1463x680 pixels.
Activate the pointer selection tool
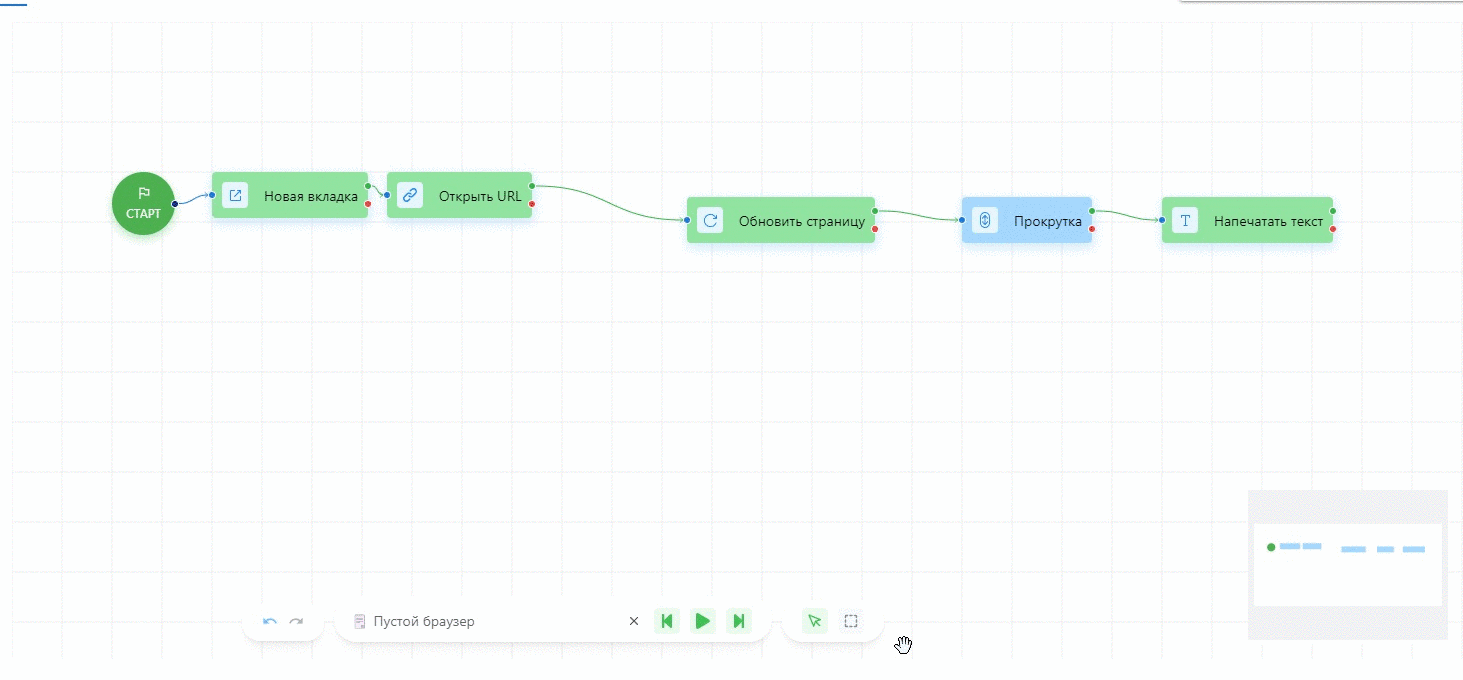(815, 621)
